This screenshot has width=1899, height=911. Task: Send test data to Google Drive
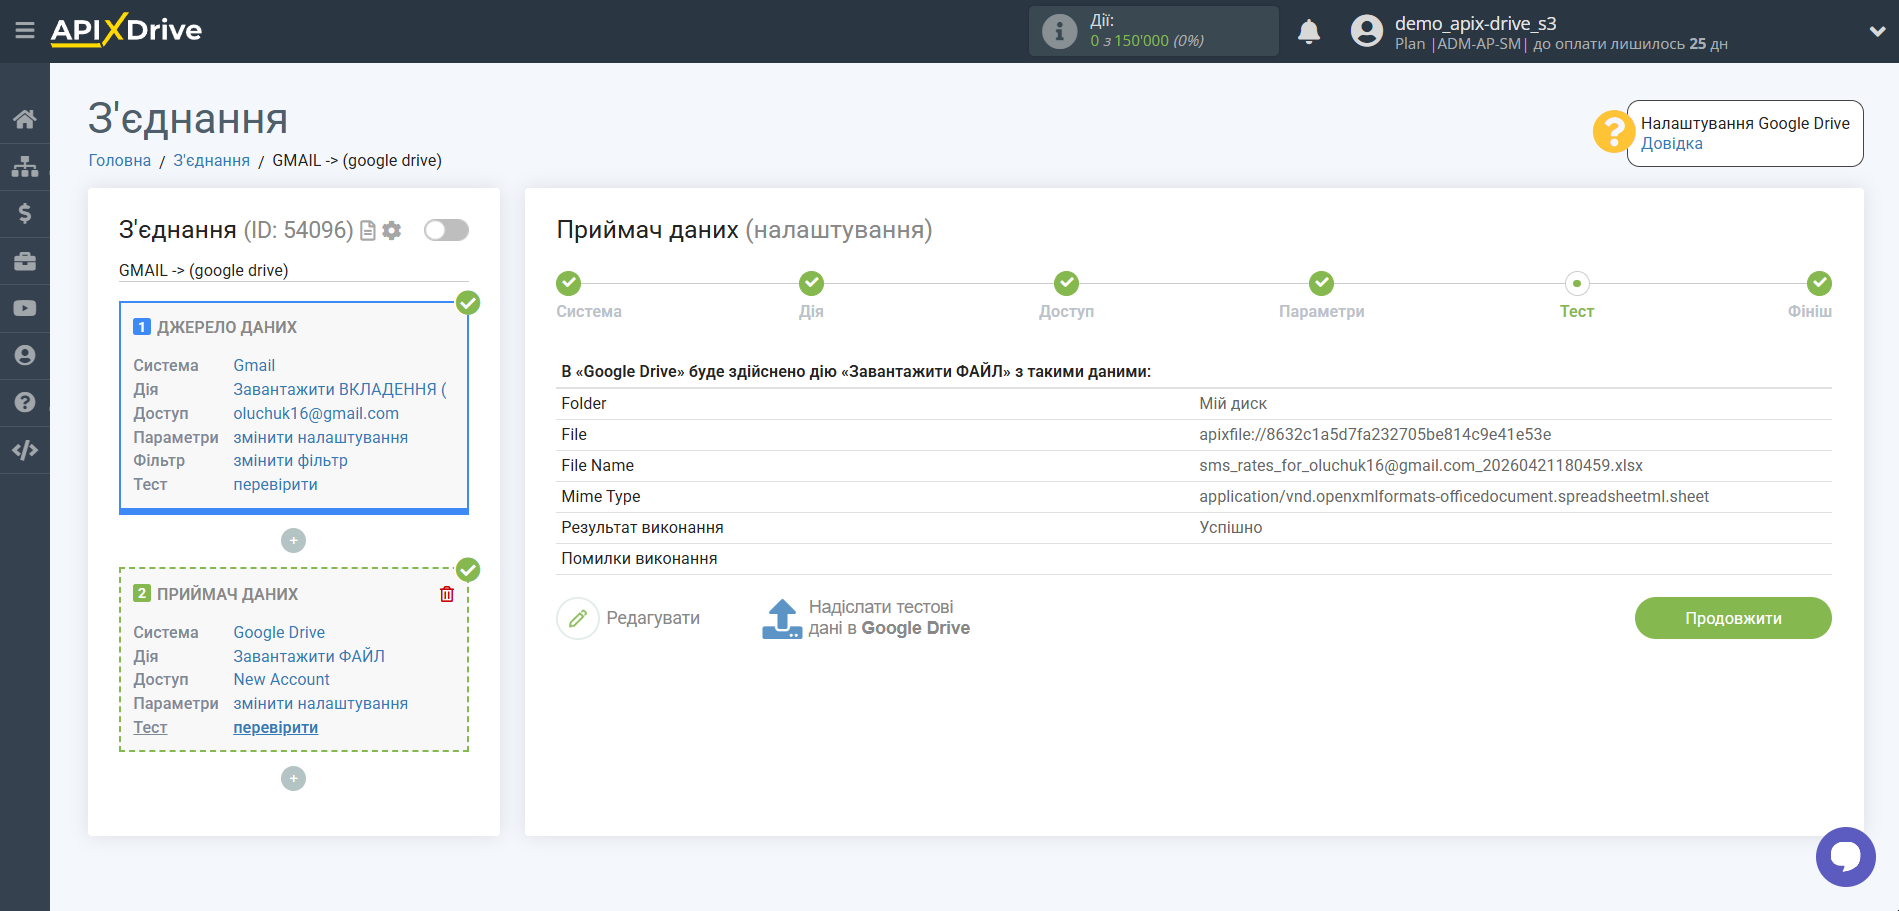point(866,618)
